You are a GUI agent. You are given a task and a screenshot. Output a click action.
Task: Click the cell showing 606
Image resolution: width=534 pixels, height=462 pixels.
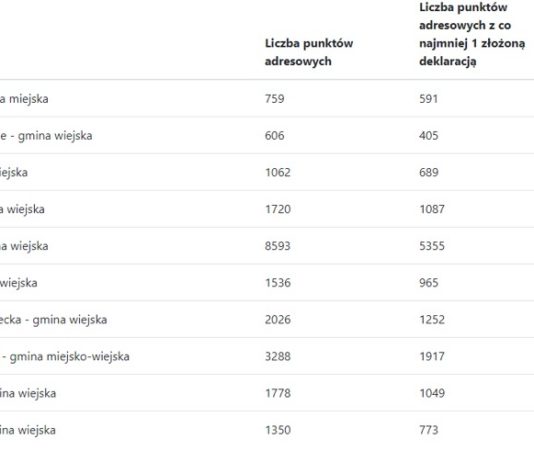coord(274,136)
